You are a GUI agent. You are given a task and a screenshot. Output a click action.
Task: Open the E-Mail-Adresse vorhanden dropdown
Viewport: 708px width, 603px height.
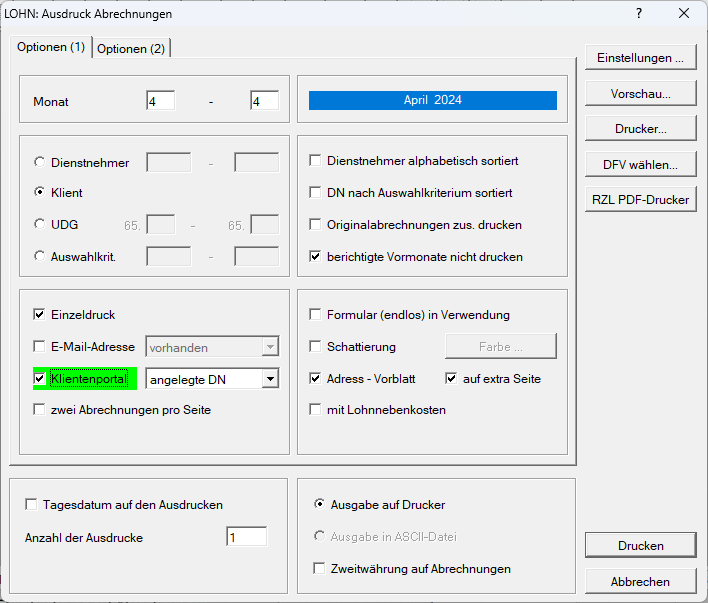pyautogui.click(x=269, y=347)
